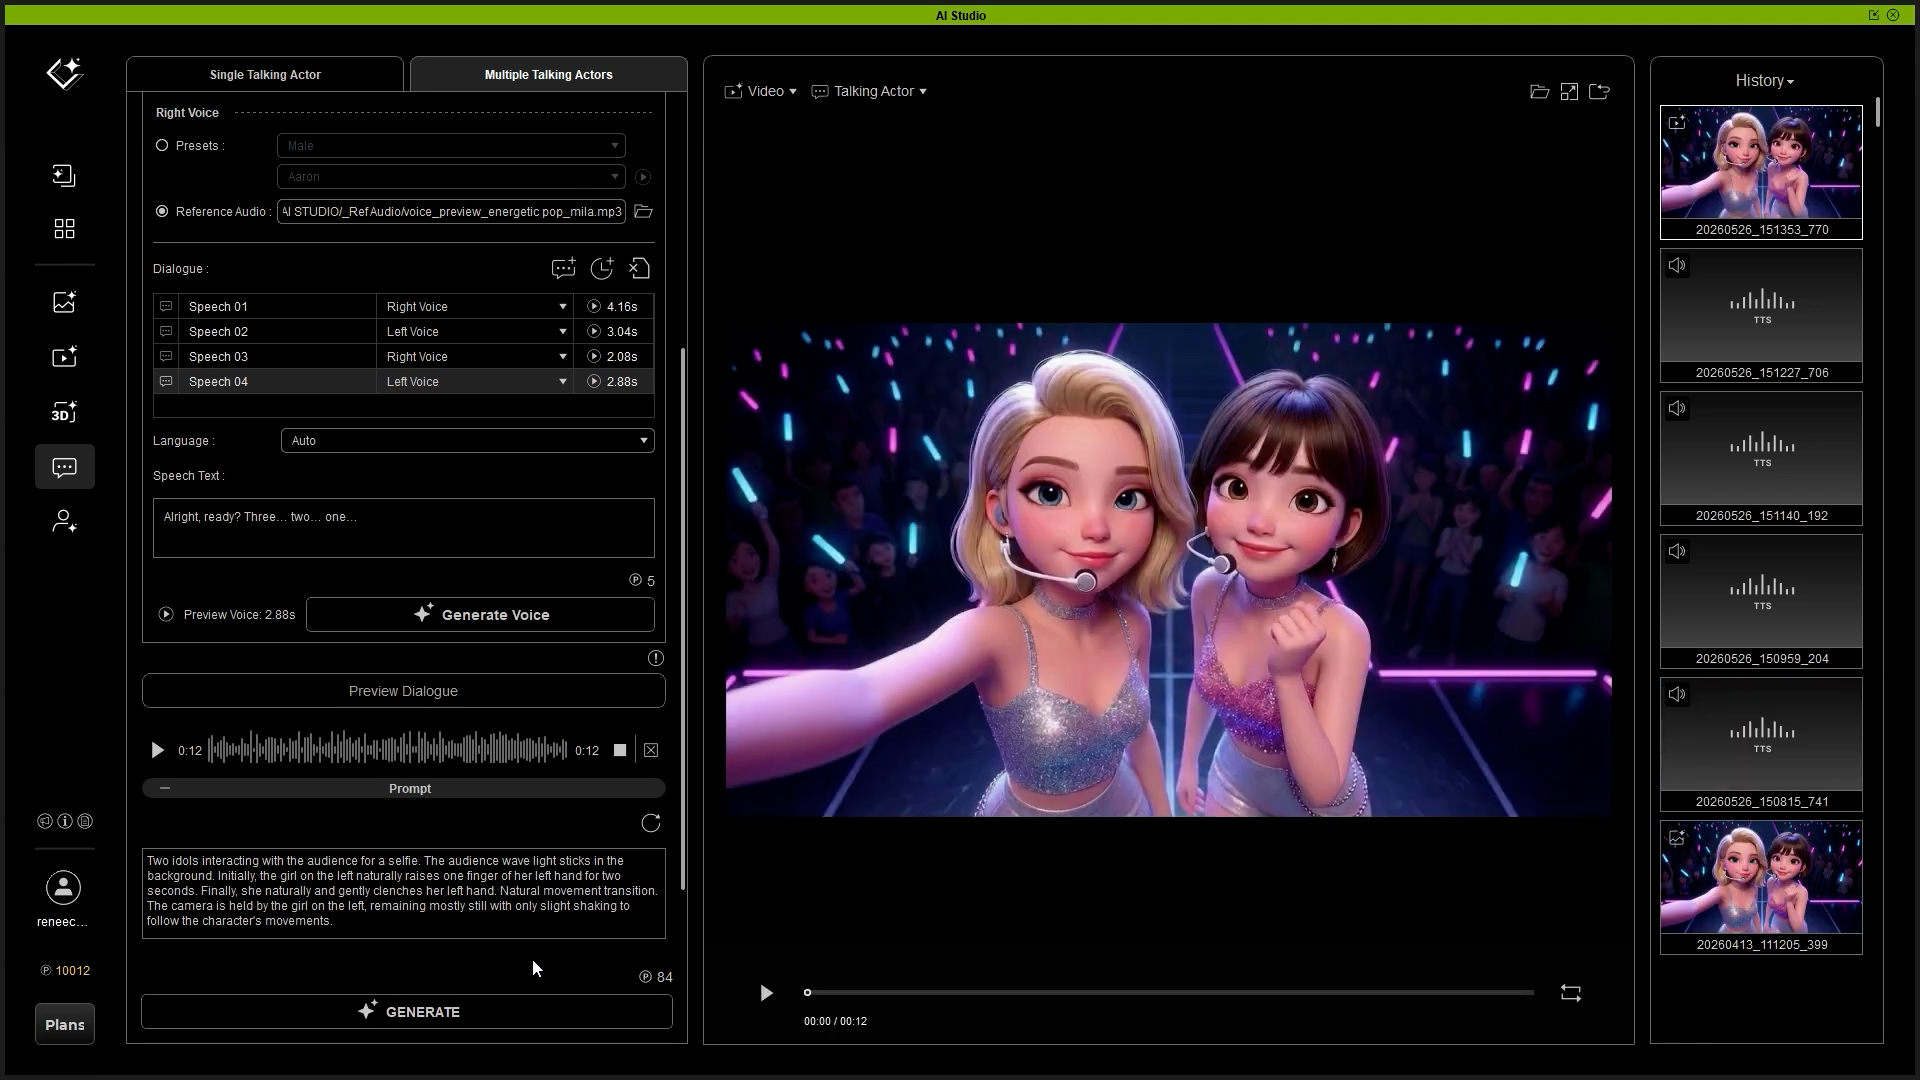This screenshot has width=1920, height=1080.
Task: Select the Talking Actor sidebar icon
Action: (65, 467)
